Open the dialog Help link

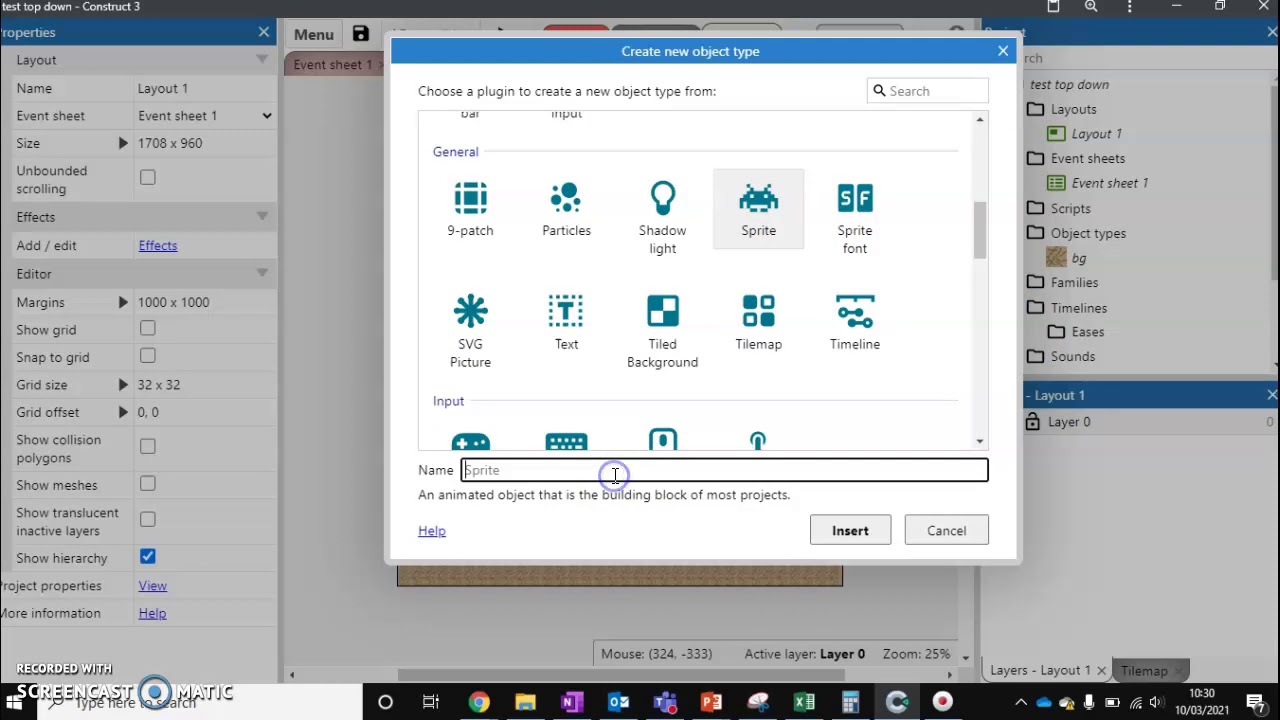pyautogui.click(x=432, y=531)
